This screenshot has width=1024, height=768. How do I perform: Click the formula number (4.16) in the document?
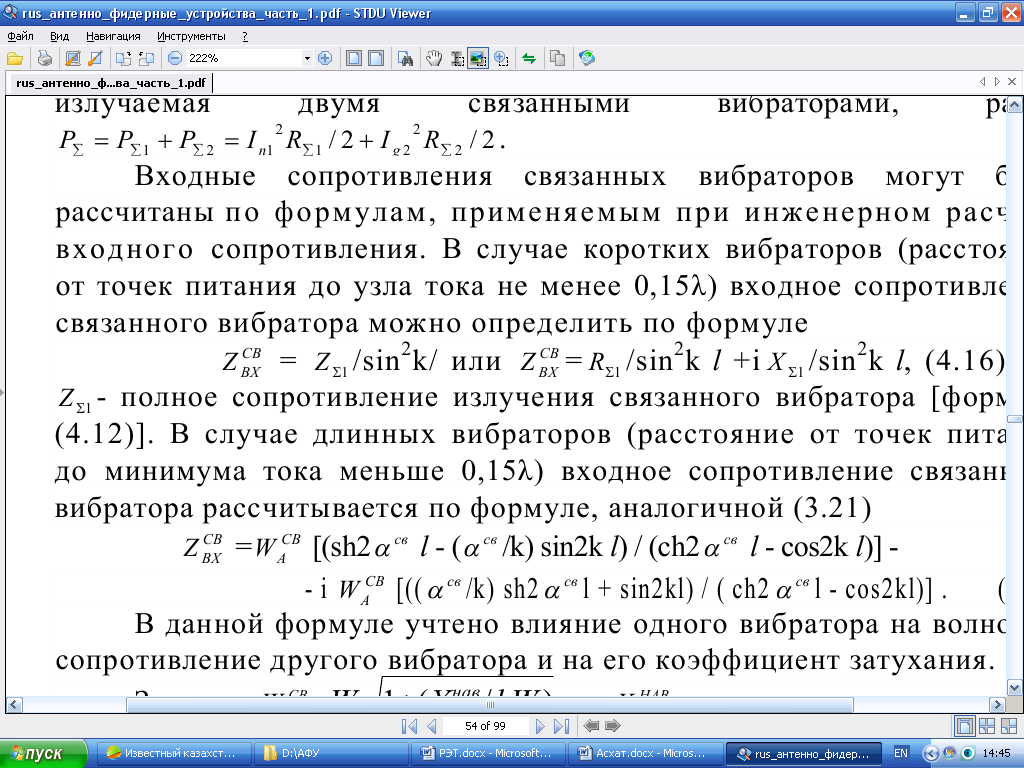coord(965,361)
